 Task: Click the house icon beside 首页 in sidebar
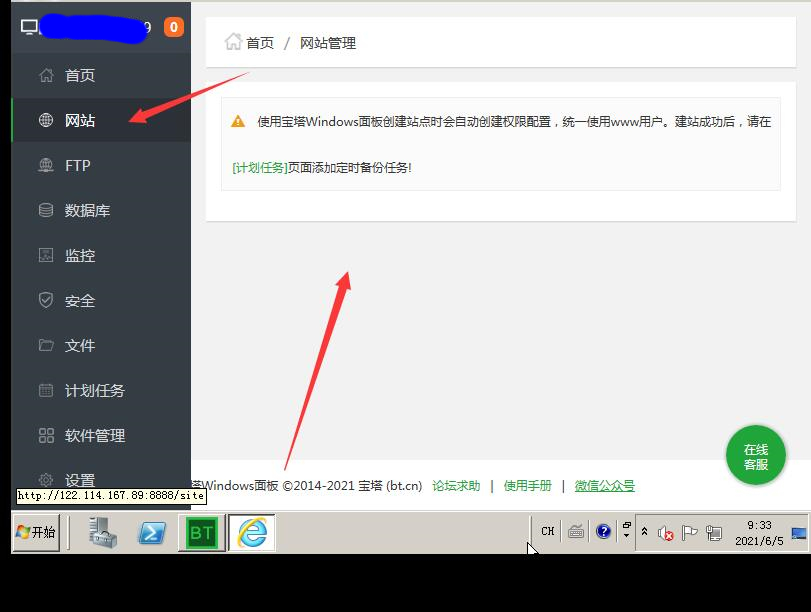pyautogui.click(x=46, y=76)
